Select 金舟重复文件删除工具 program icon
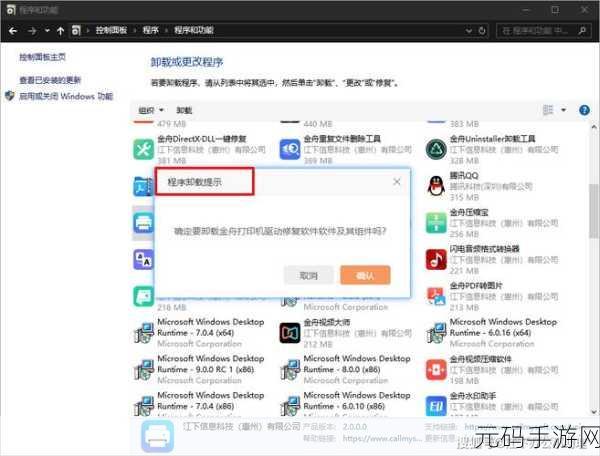Image resolution: width=600 pixels, height=456 pixels. point(290,149)
